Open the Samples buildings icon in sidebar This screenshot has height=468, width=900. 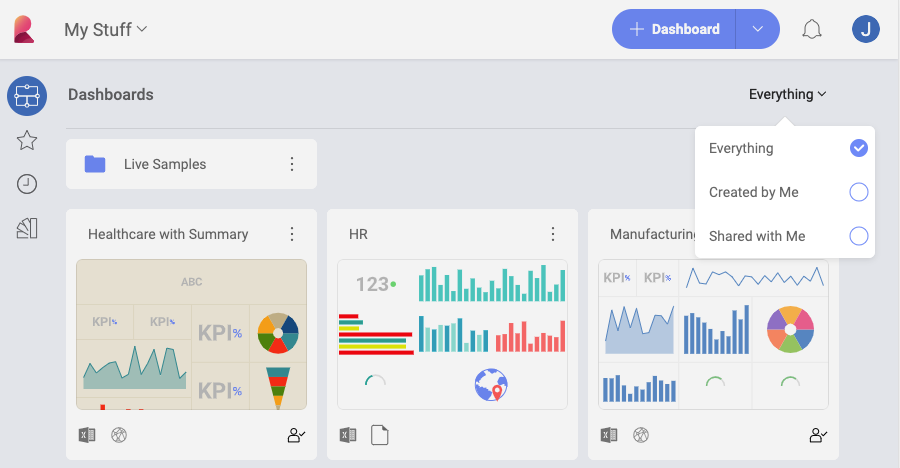(27, 228)
